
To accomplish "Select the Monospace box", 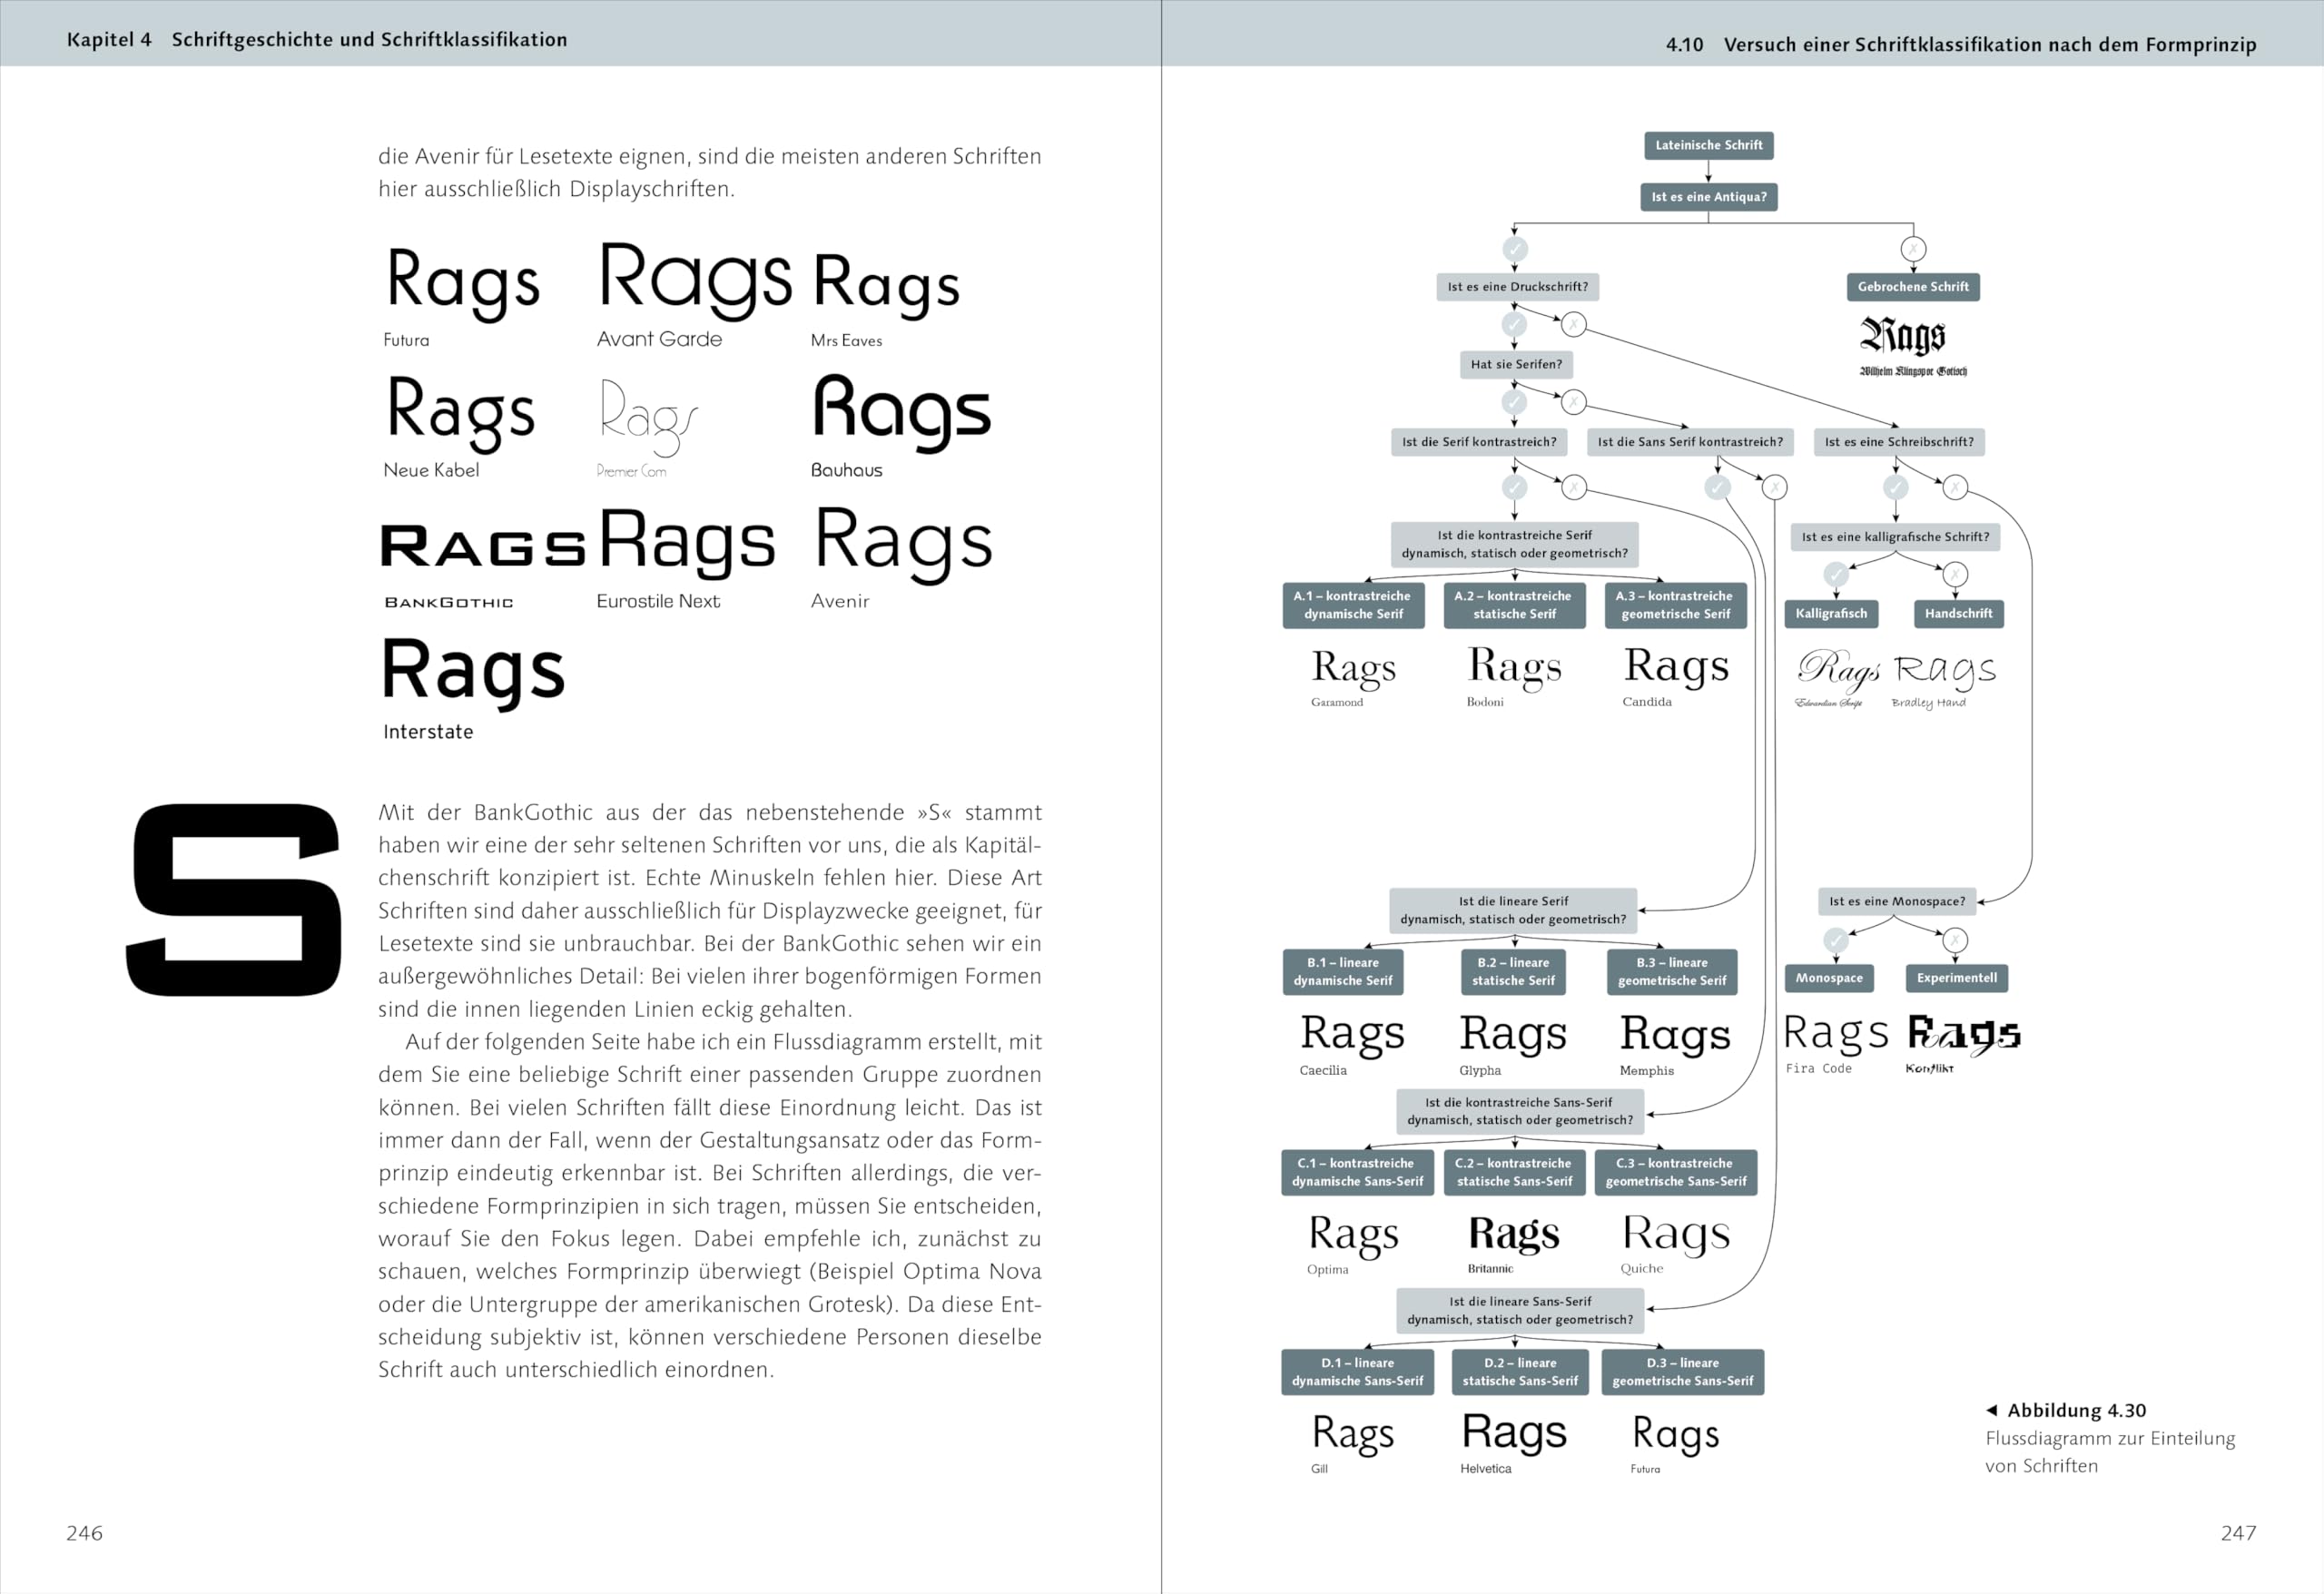I will coord(1829,978).
